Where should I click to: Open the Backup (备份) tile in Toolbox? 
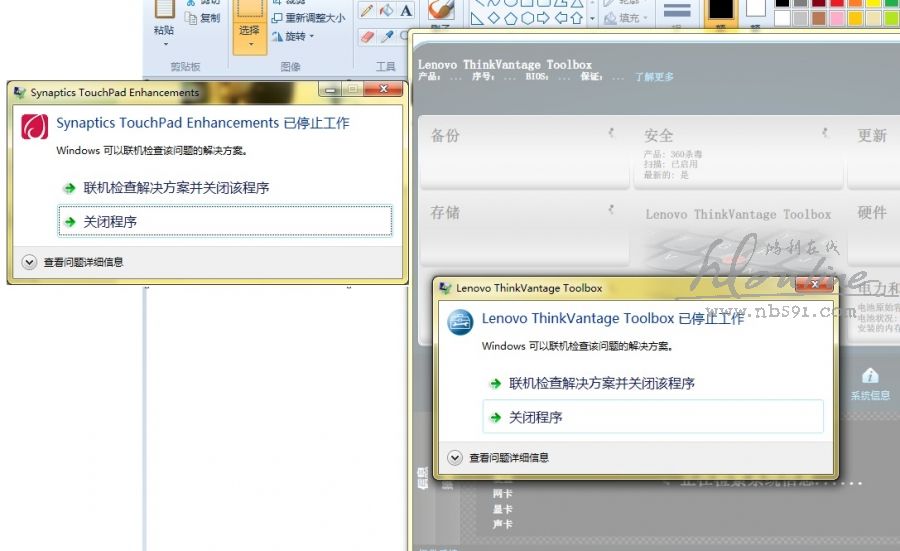[524, 152]
